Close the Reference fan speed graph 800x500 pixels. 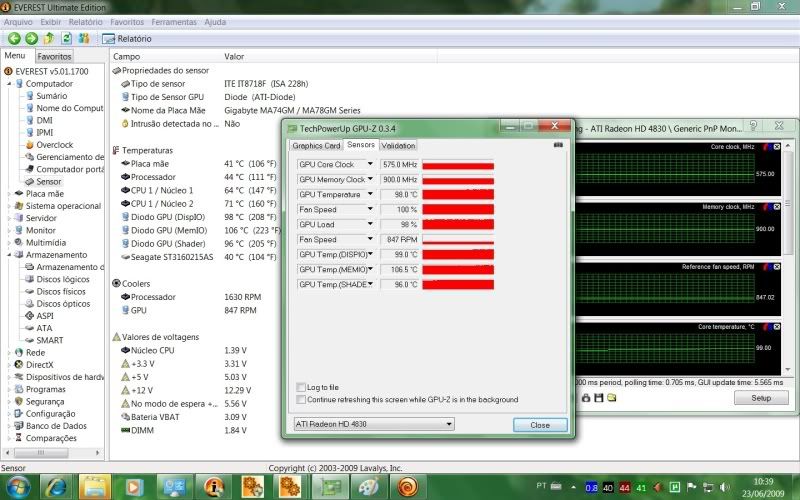click(x=777, y=267)
